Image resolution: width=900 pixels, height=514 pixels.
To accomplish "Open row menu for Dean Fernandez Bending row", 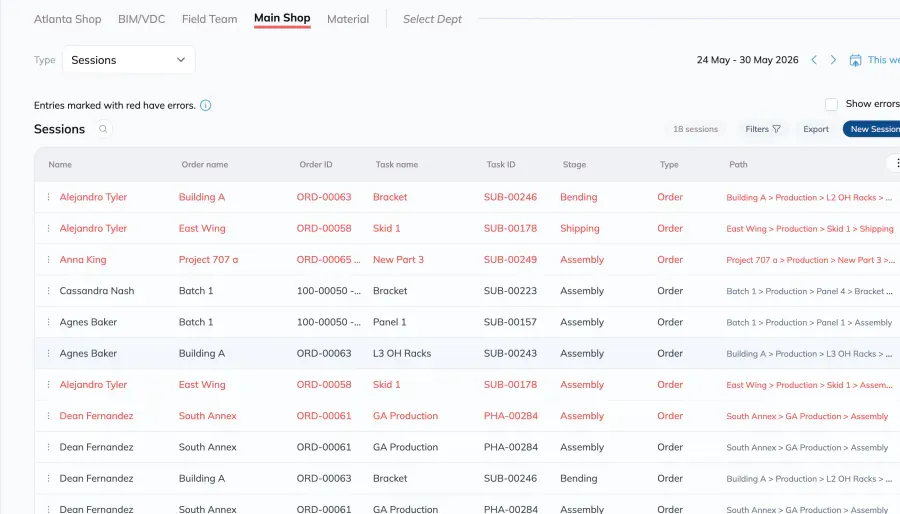I will (x=48, y=478).
